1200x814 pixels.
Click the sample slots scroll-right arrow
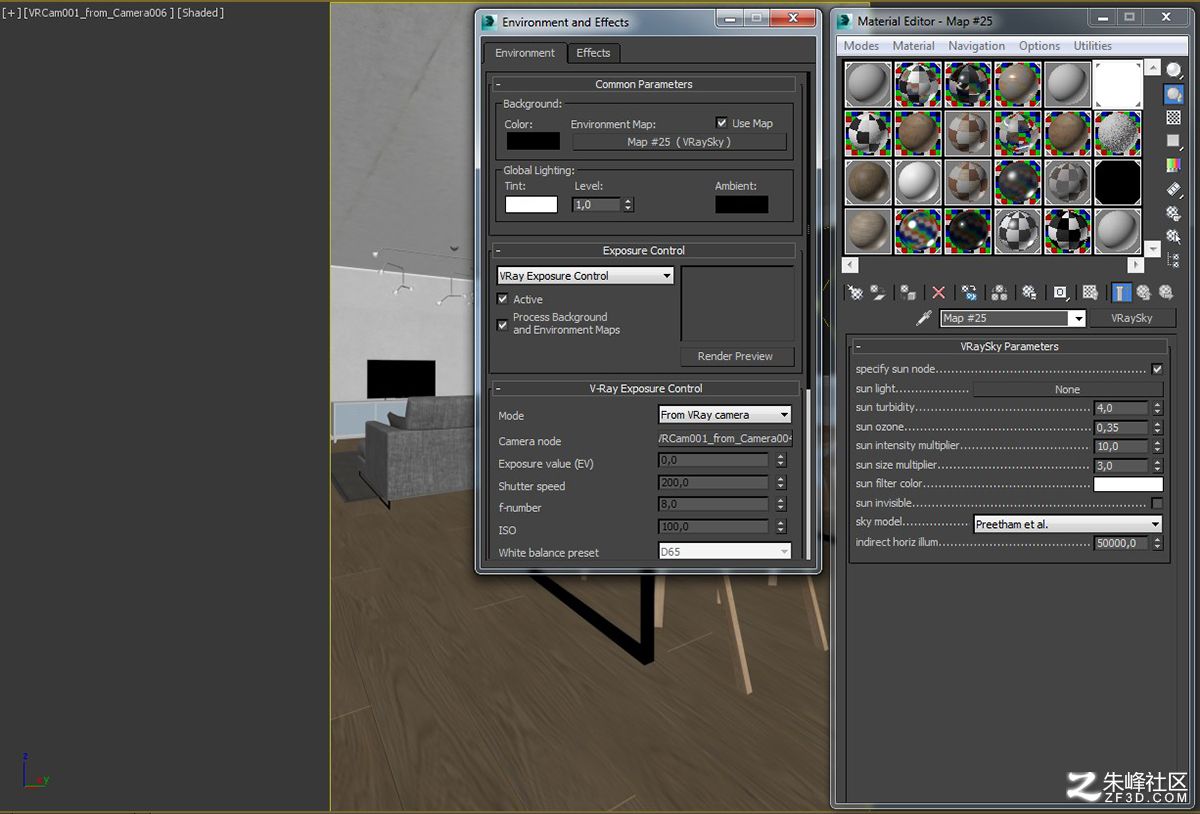(1135, 265)
